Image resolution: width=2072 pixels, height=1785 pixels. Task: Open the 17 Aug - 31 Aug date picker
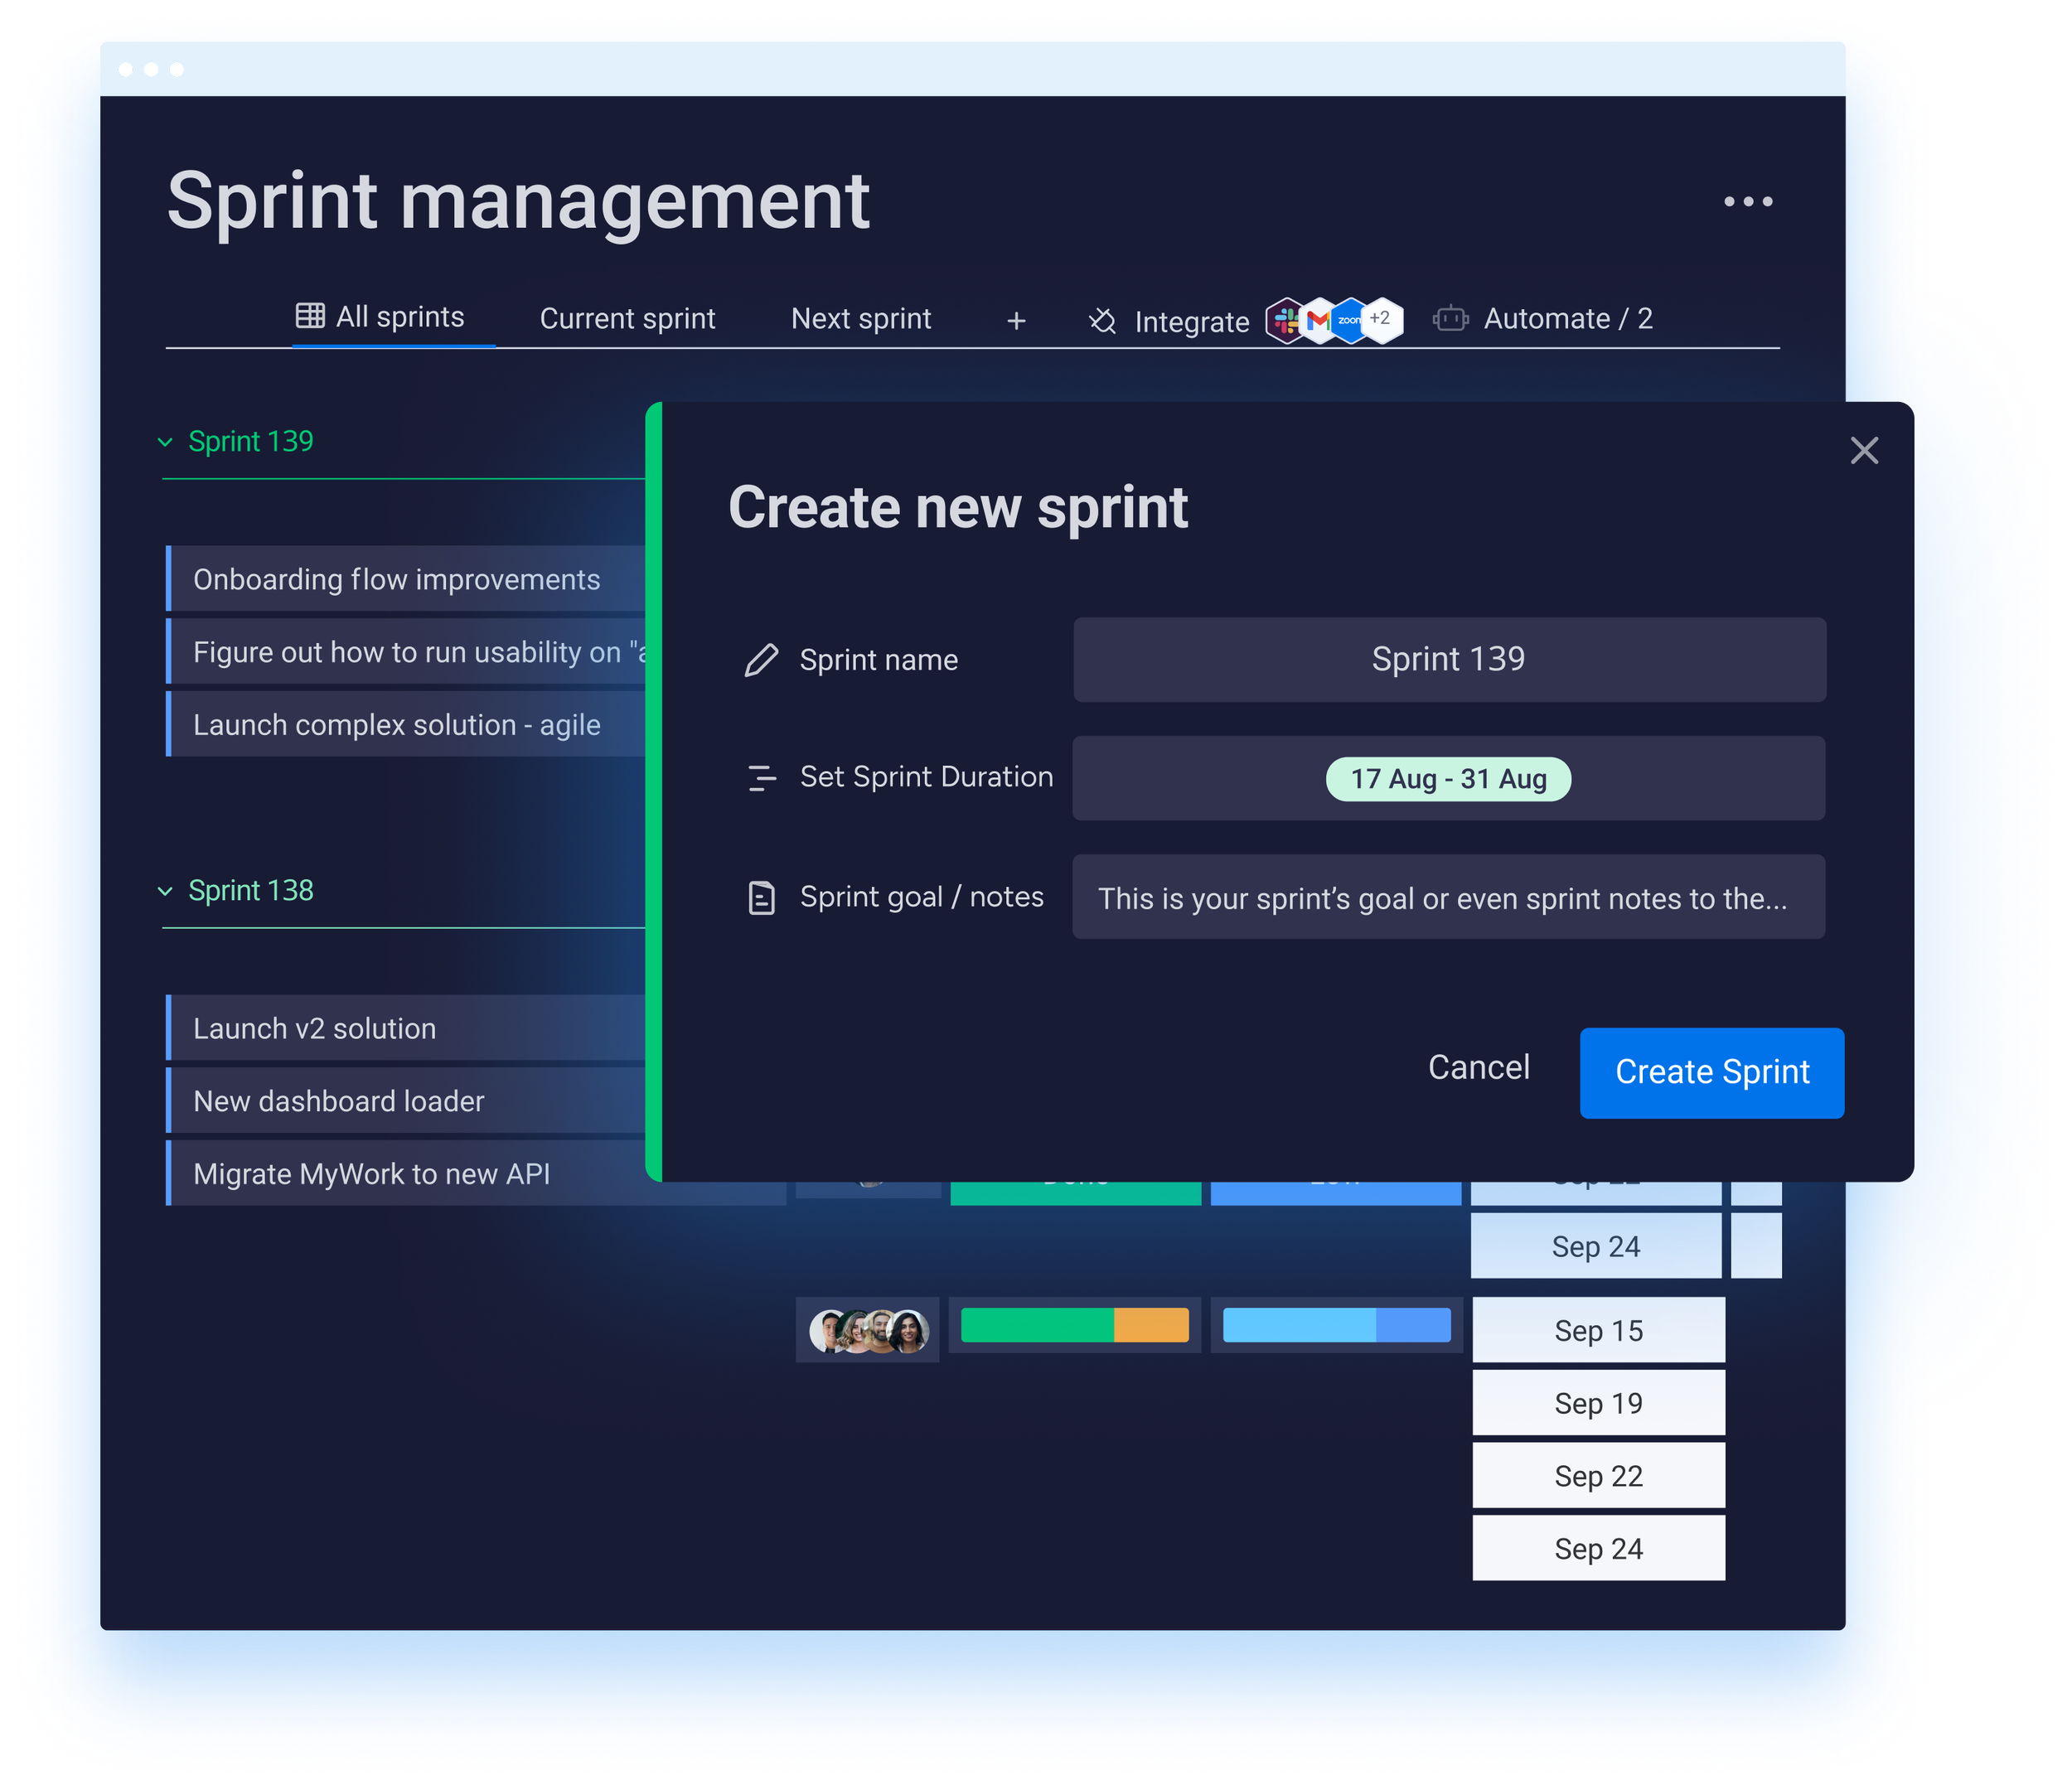coord(1448,779)
